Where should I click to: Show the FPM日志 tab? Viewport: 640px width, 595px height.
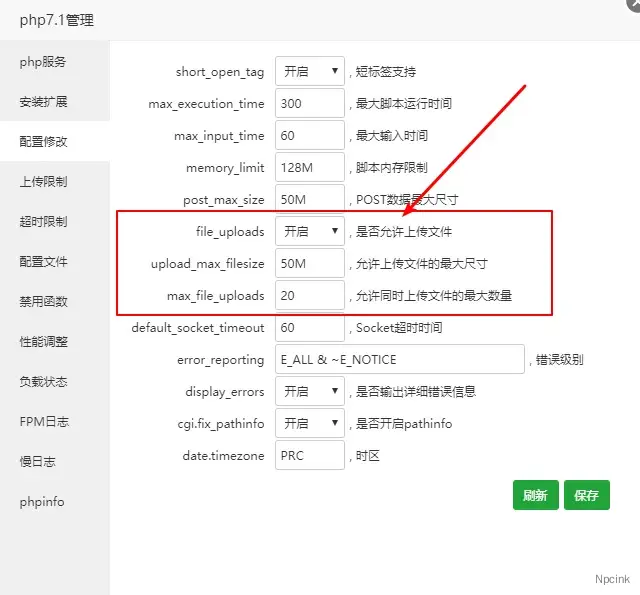tap(43, 422)
